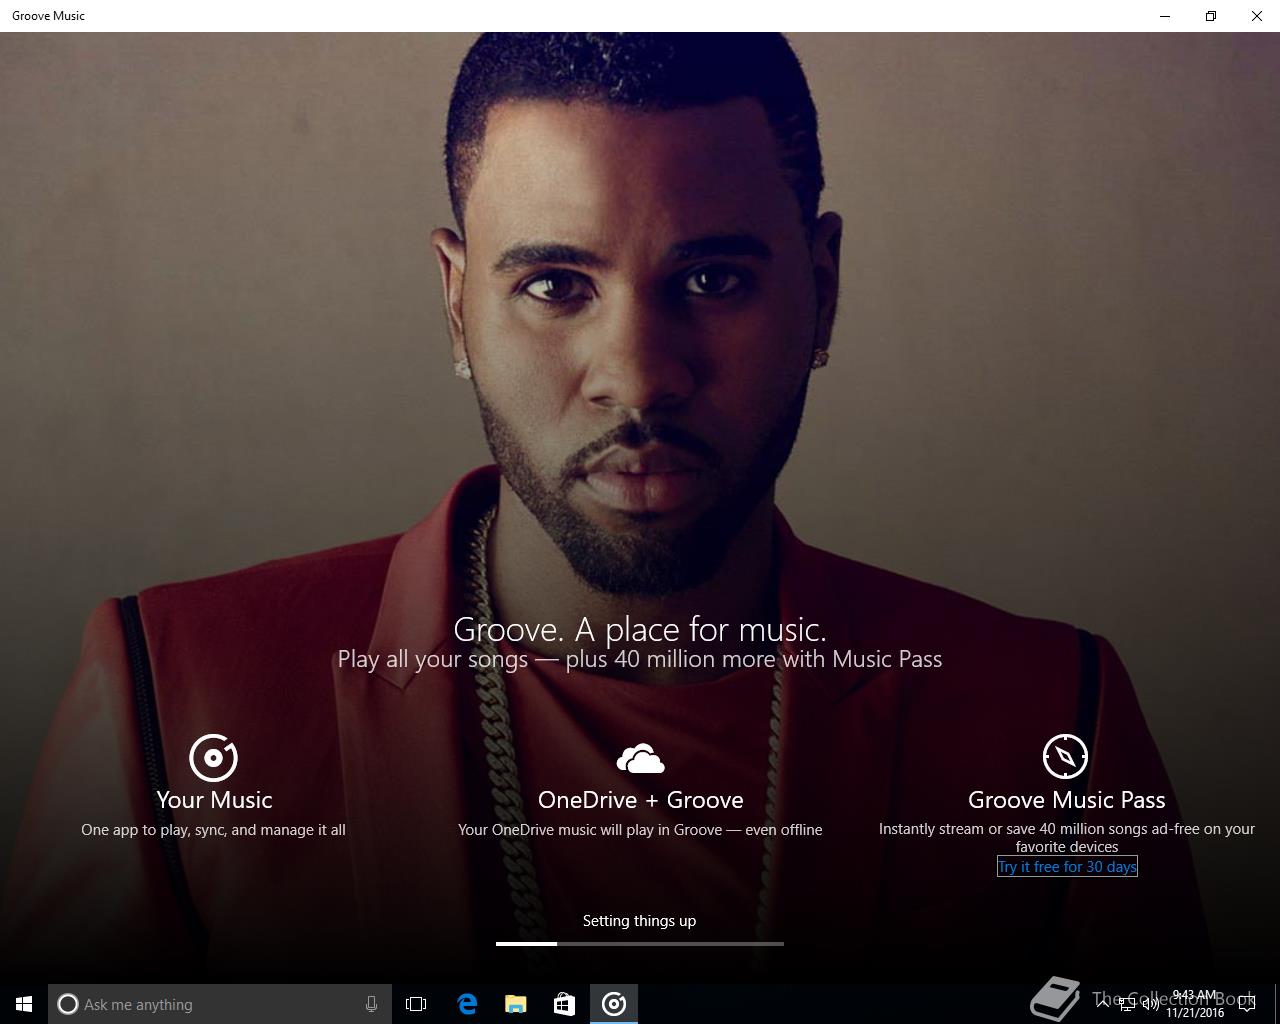Viewport: 1280px width, 1024px height.
Task: Click the Cortana circle icon in the search box
Action: 68,1004
